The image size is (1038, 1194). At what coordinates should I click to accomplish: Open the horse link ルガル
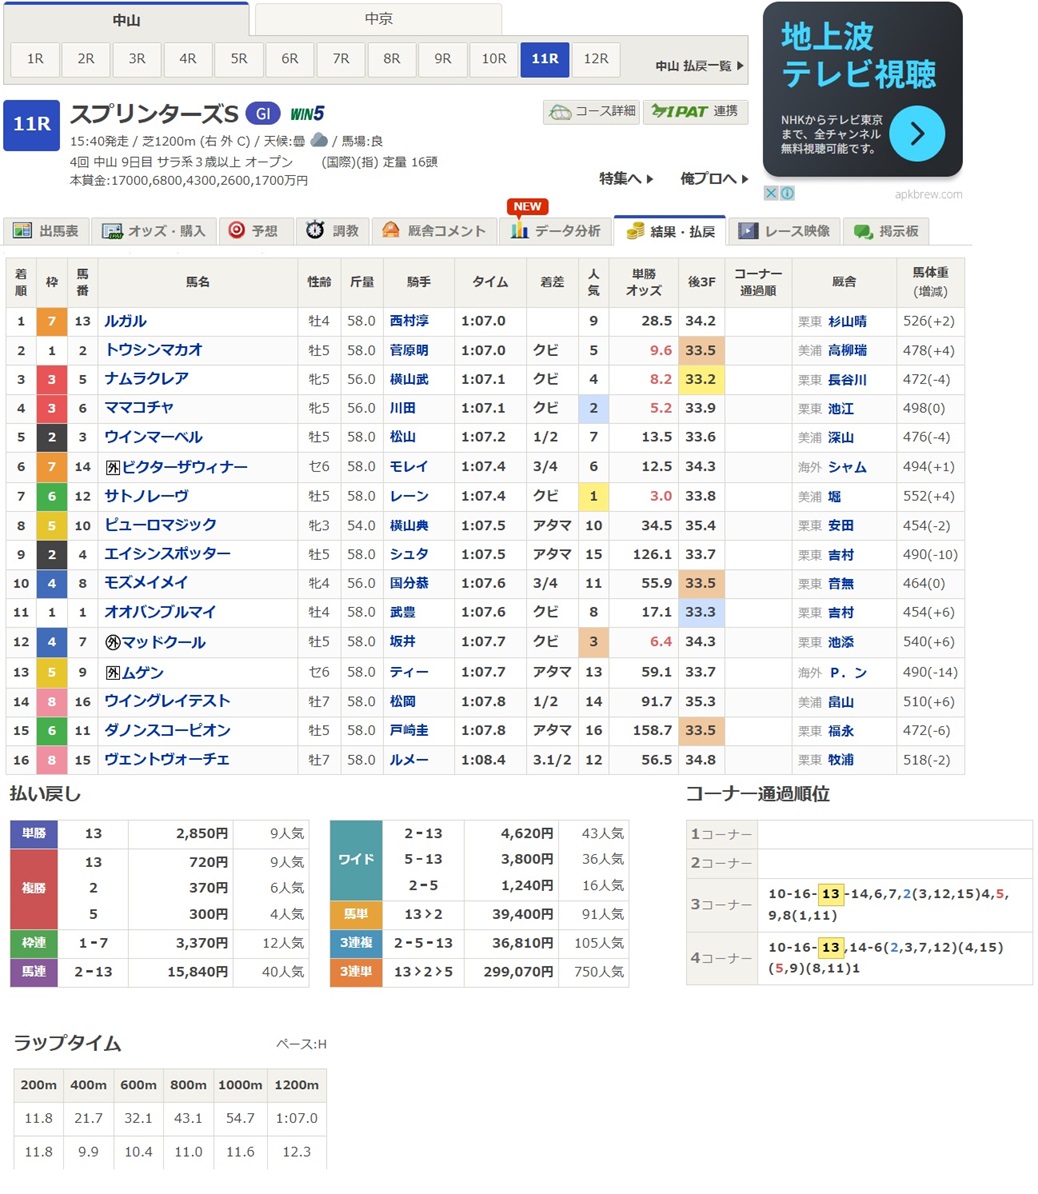coord(126,321)
